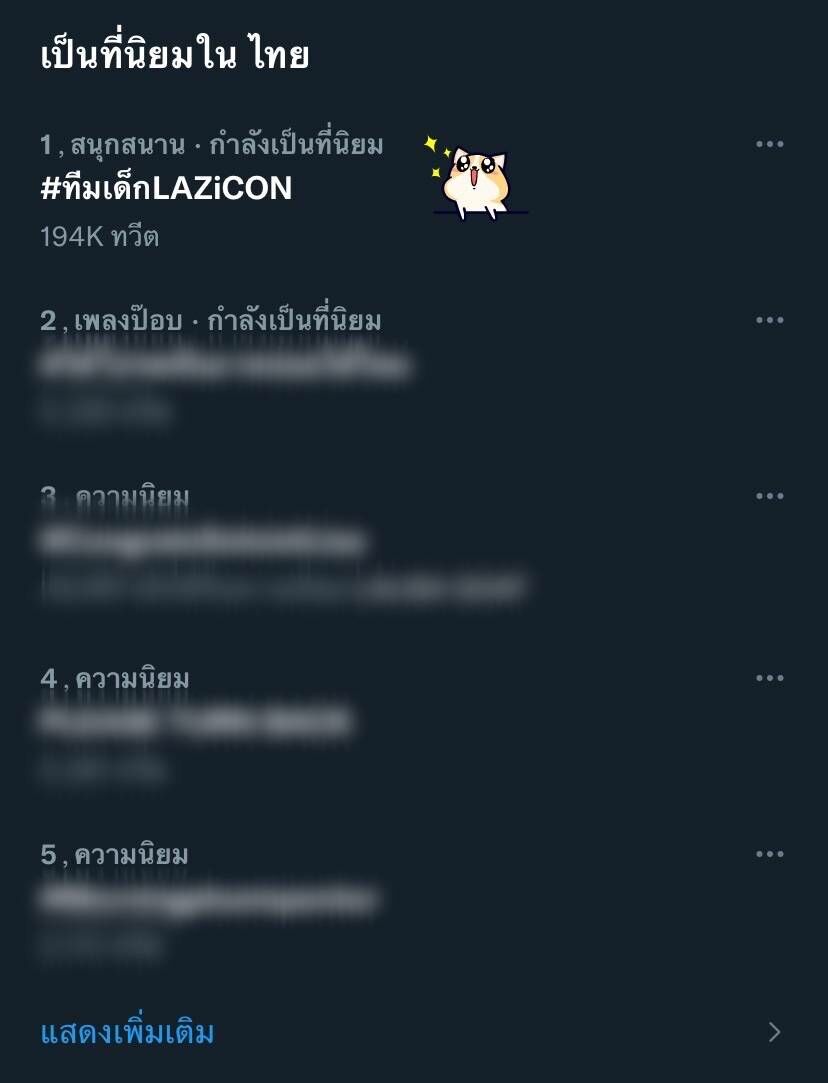Expand more trends with the right chevron arrow

[775, 1032]
